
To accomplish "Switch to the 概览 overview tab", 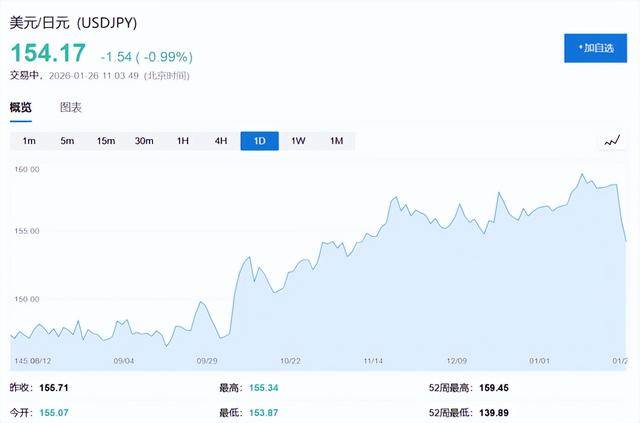I will tap(21, 108).
